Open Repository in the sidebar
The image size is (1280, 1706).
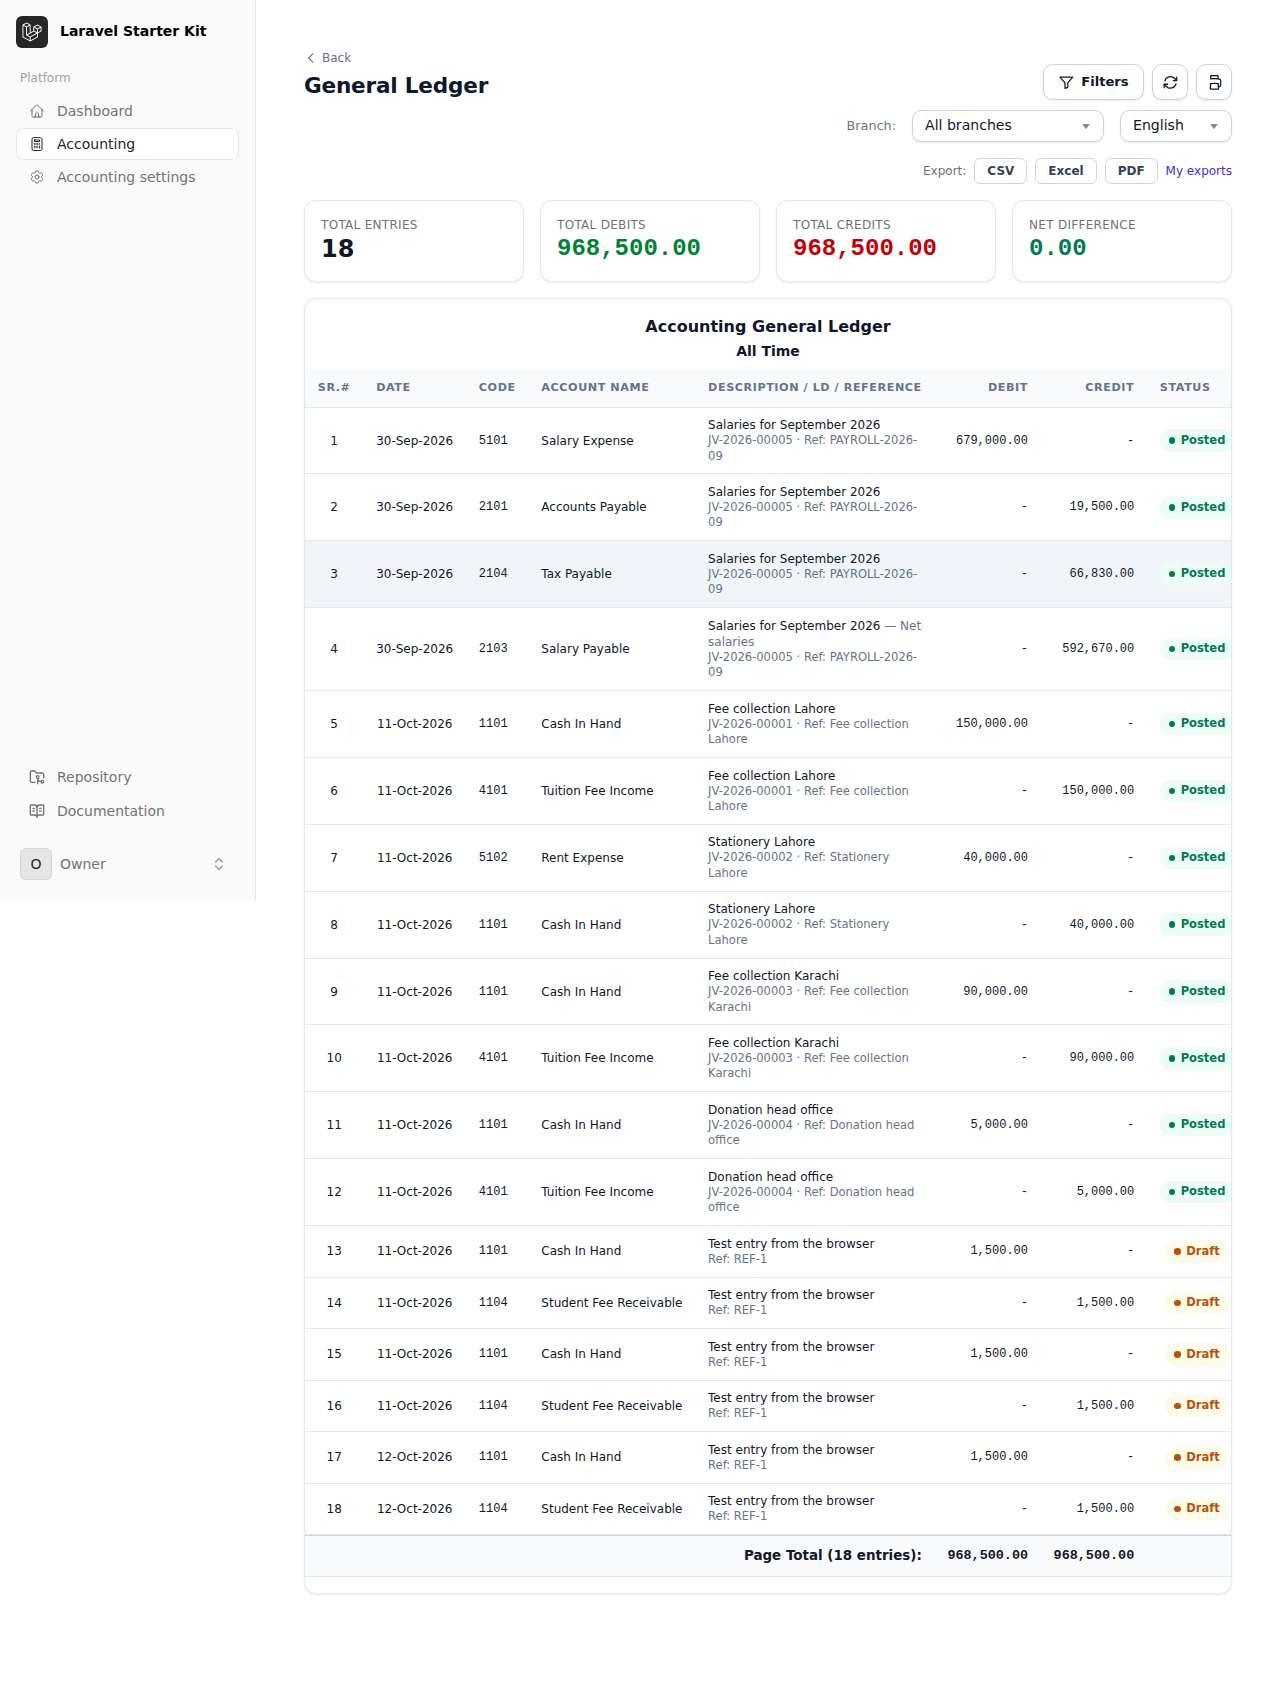click(127, 777)
